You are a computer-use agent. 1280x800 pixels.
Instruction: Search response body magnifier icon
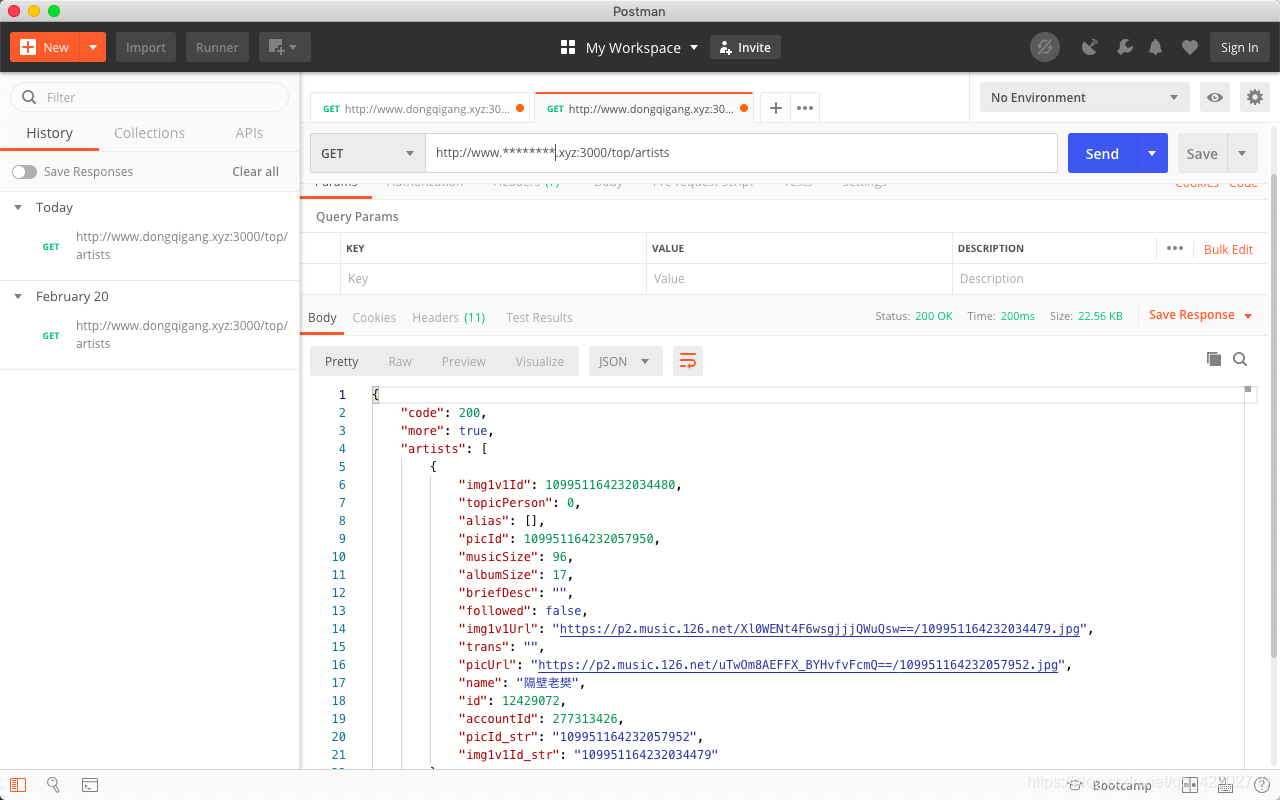point(1240,359)
